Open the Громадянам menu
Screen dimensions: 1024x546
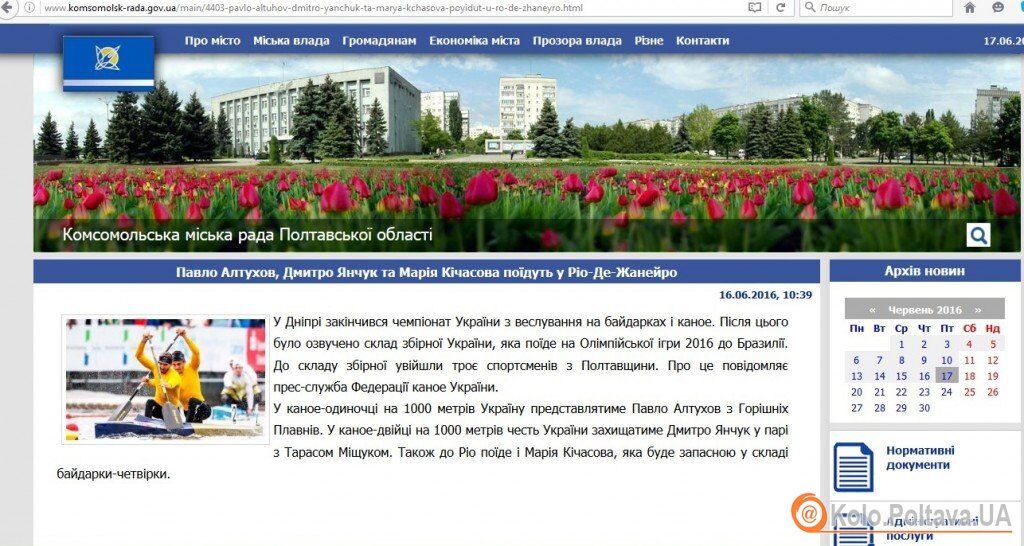[379, 40]
